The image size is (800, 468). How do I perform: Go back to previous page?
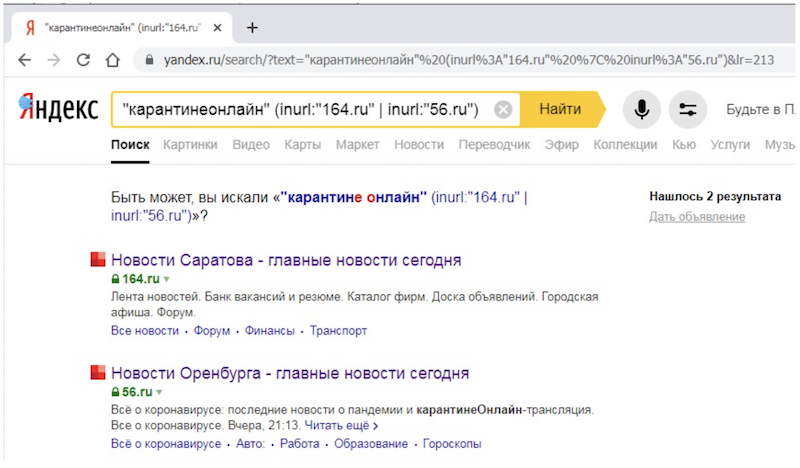(24, 60)
